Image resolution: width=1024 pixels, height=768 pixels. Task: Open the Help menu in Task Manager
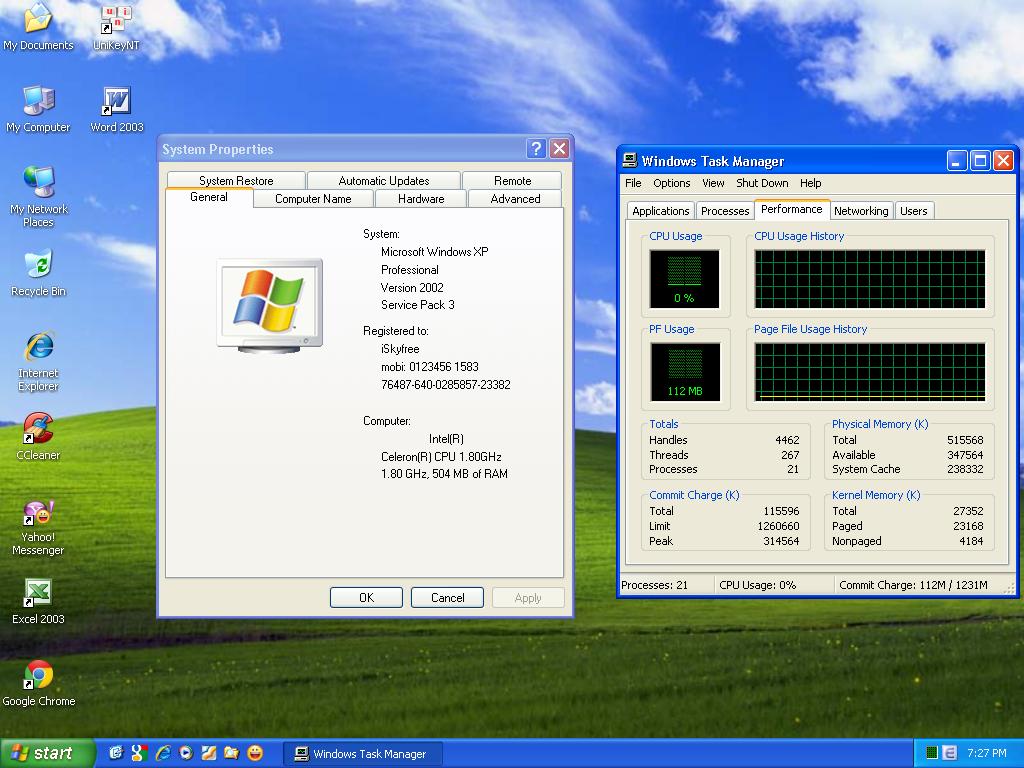pos(810,183)
